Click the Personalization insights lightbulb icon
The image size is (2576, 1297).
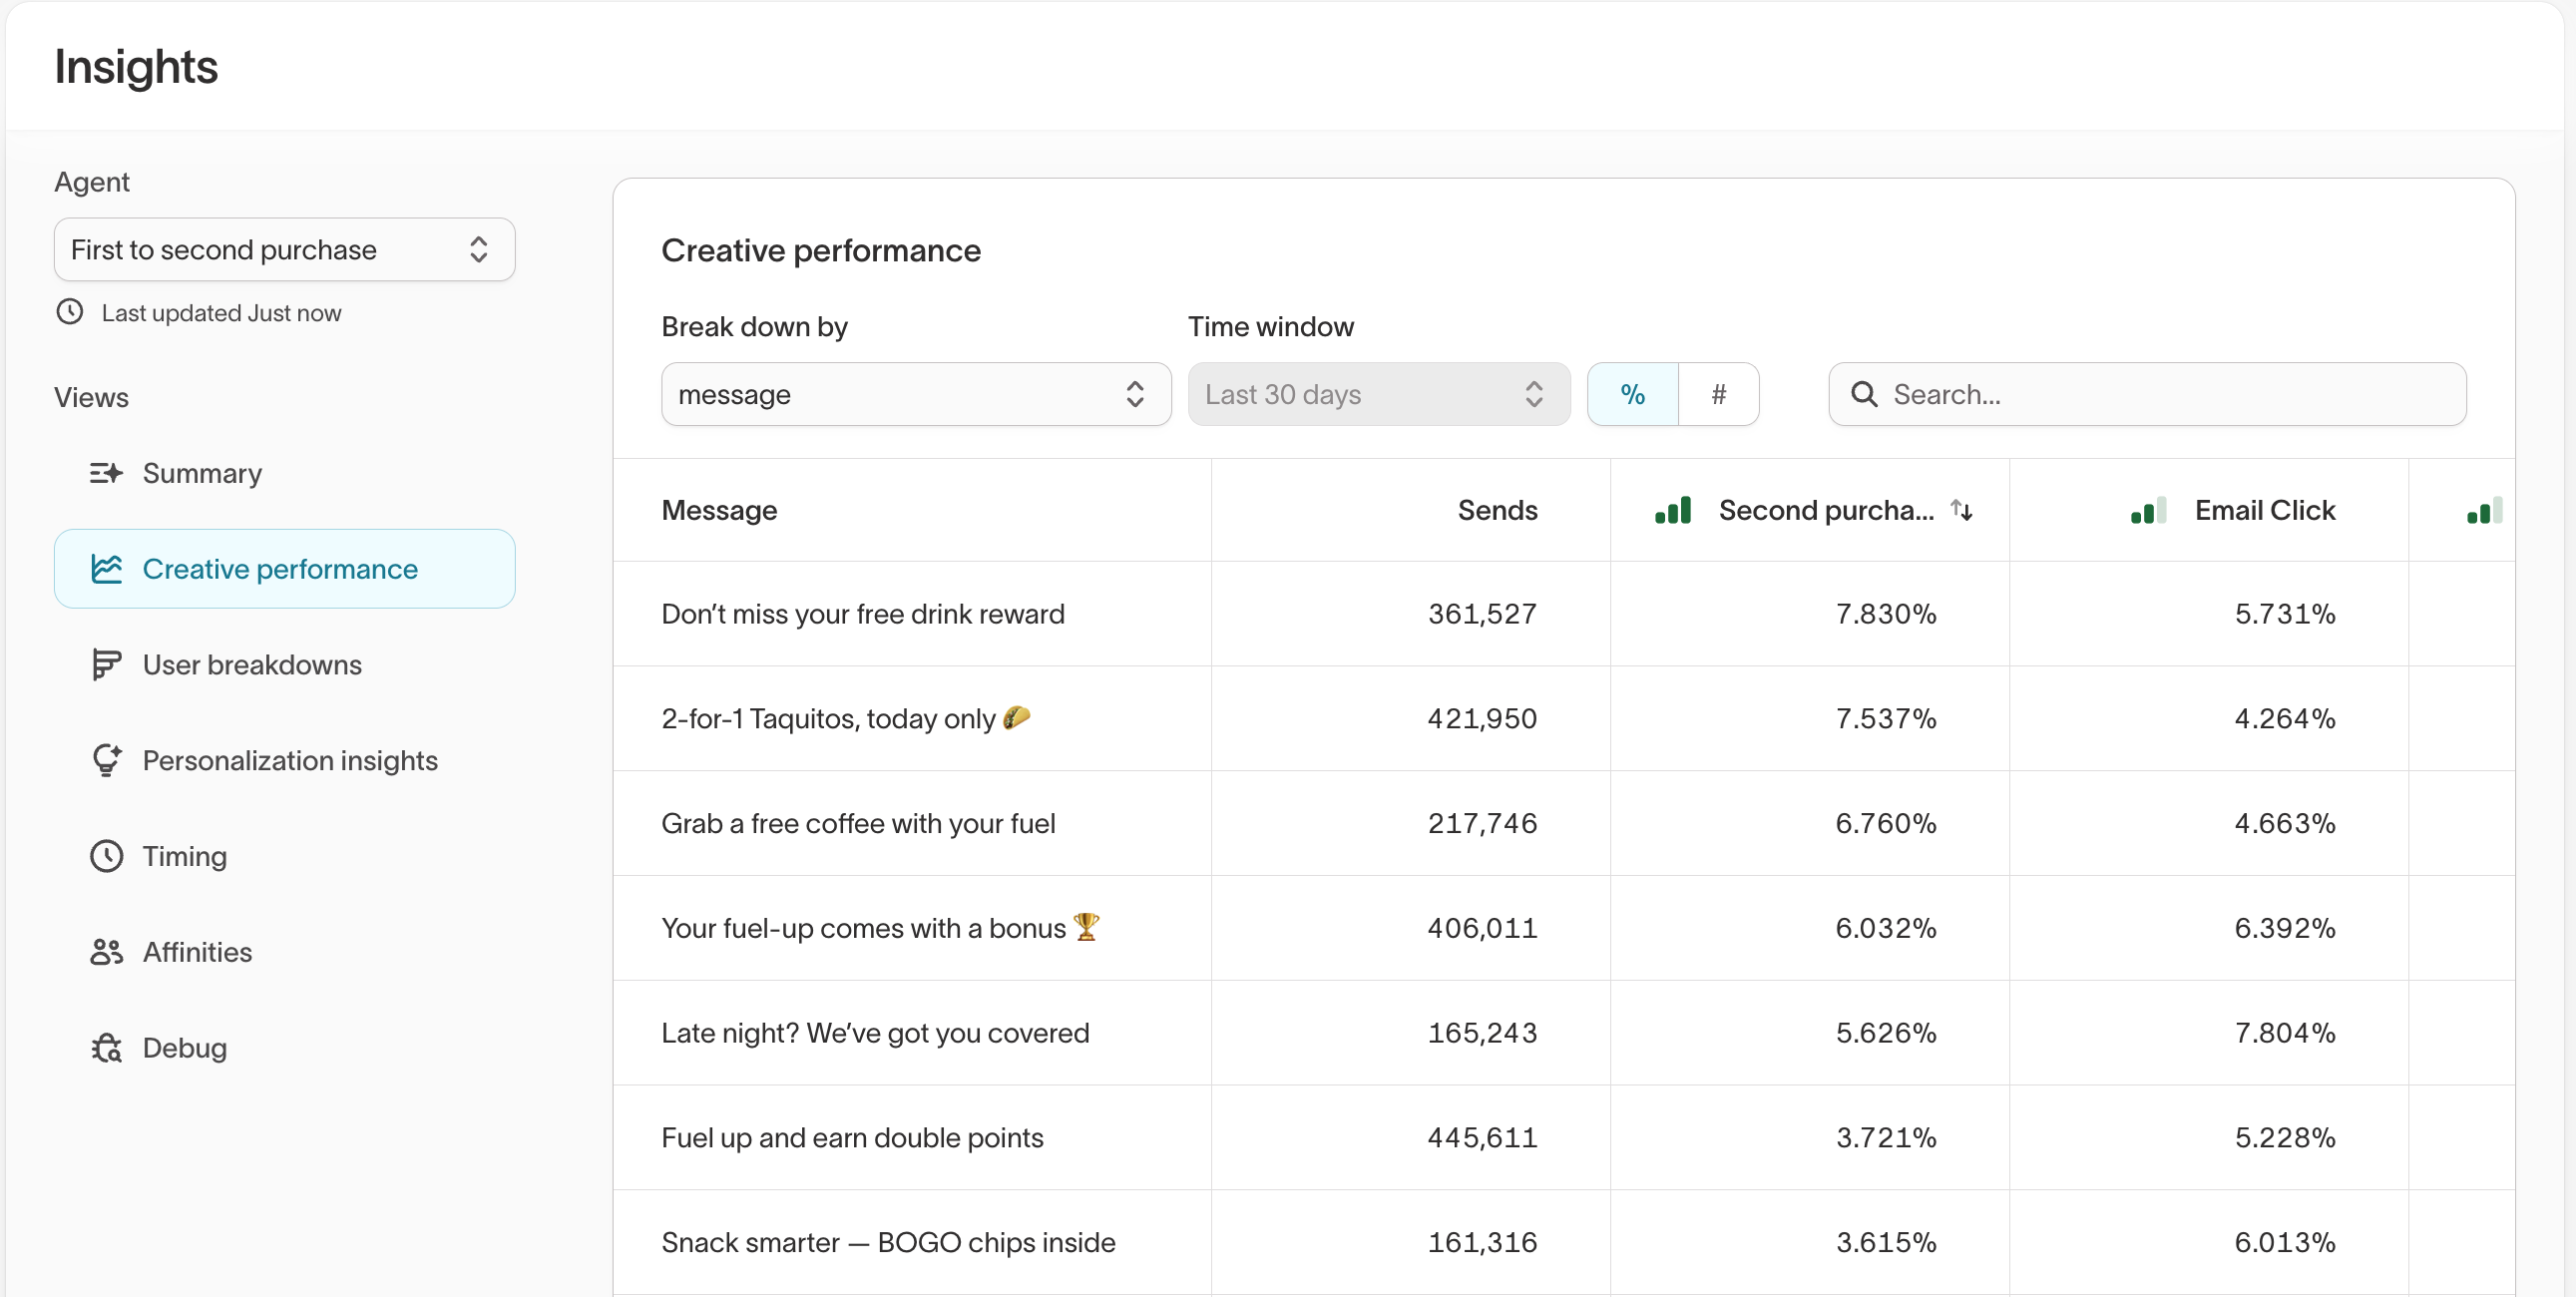pyautogui.click(x=106, y=760)
